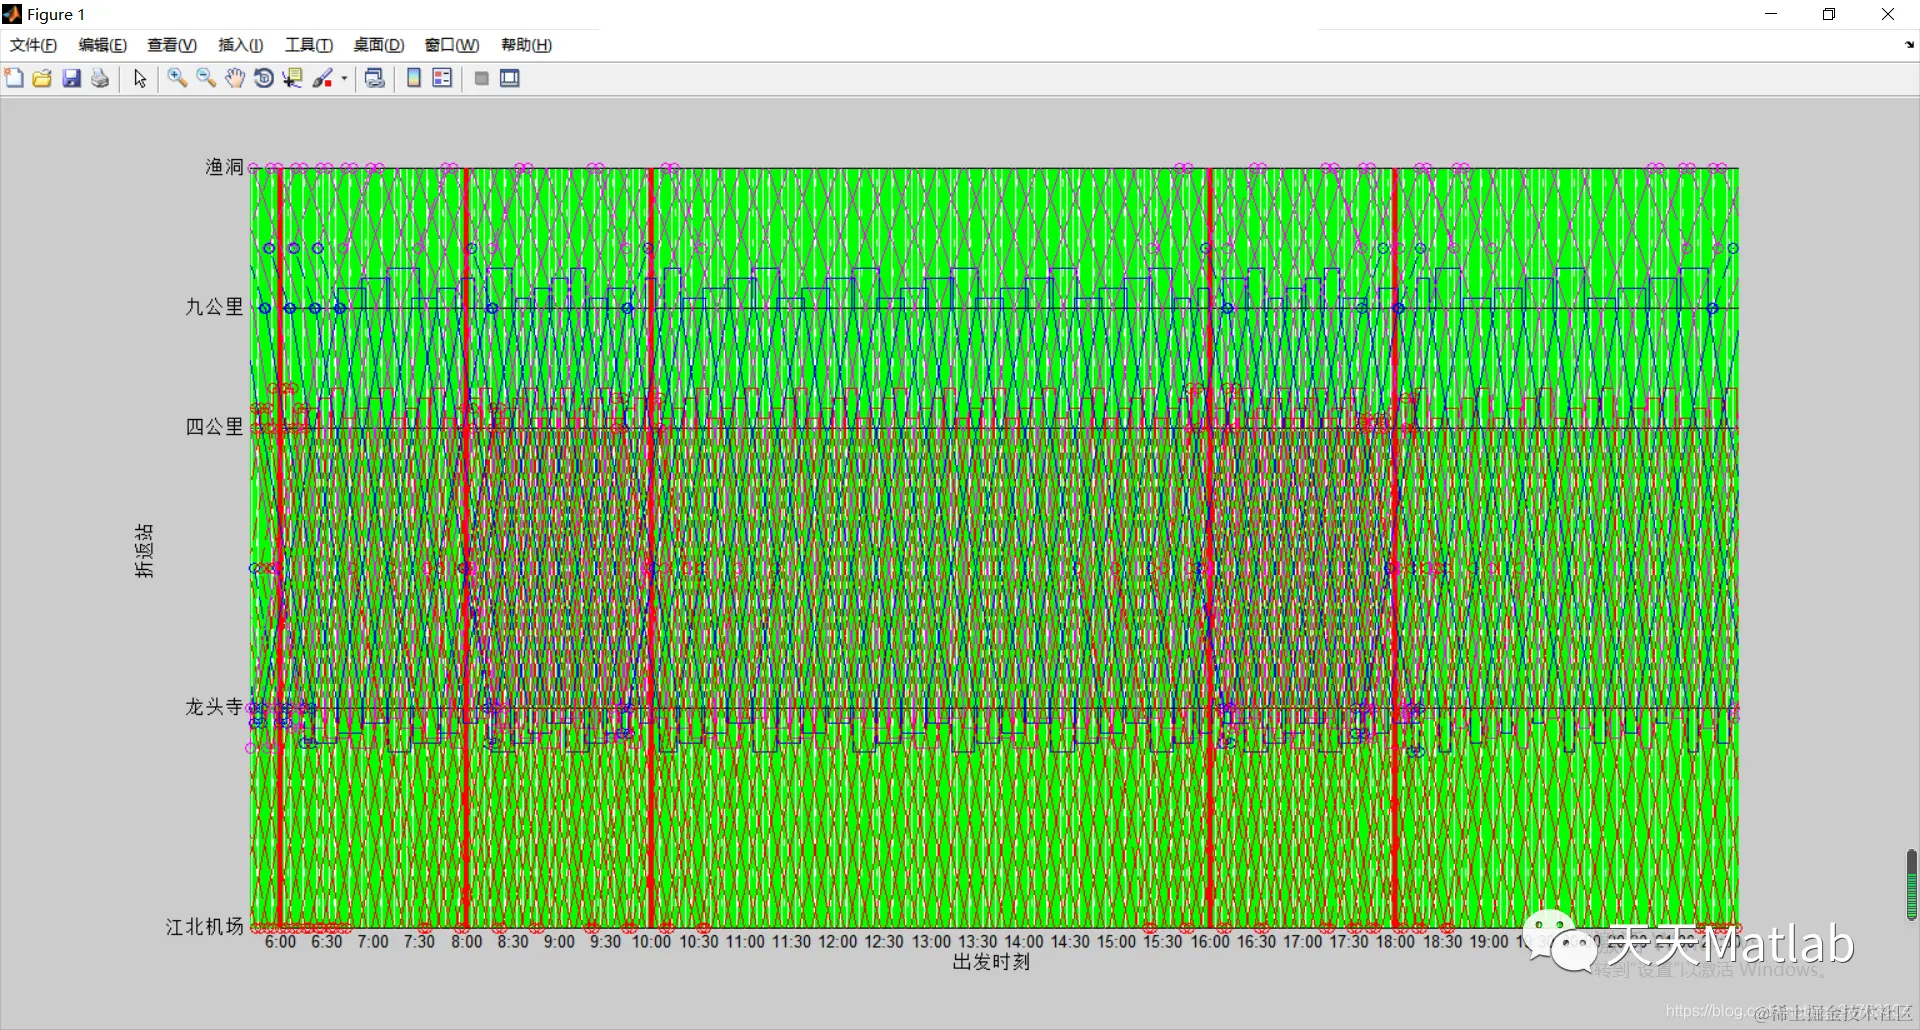This screenshot has height=1030, width=1920.
Task: Click the 18:00 x-axis tick label
Action: (1395, 942)
